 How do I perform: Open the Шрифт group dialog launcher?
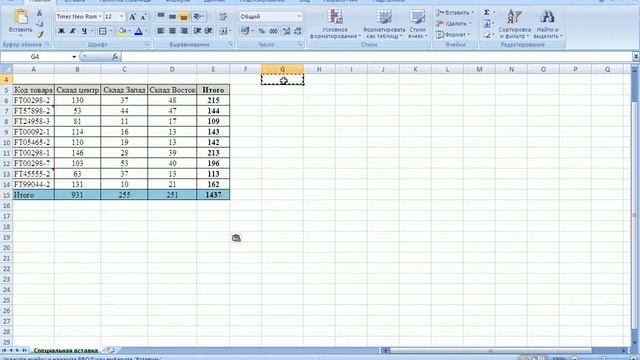[x=147, y=44]
